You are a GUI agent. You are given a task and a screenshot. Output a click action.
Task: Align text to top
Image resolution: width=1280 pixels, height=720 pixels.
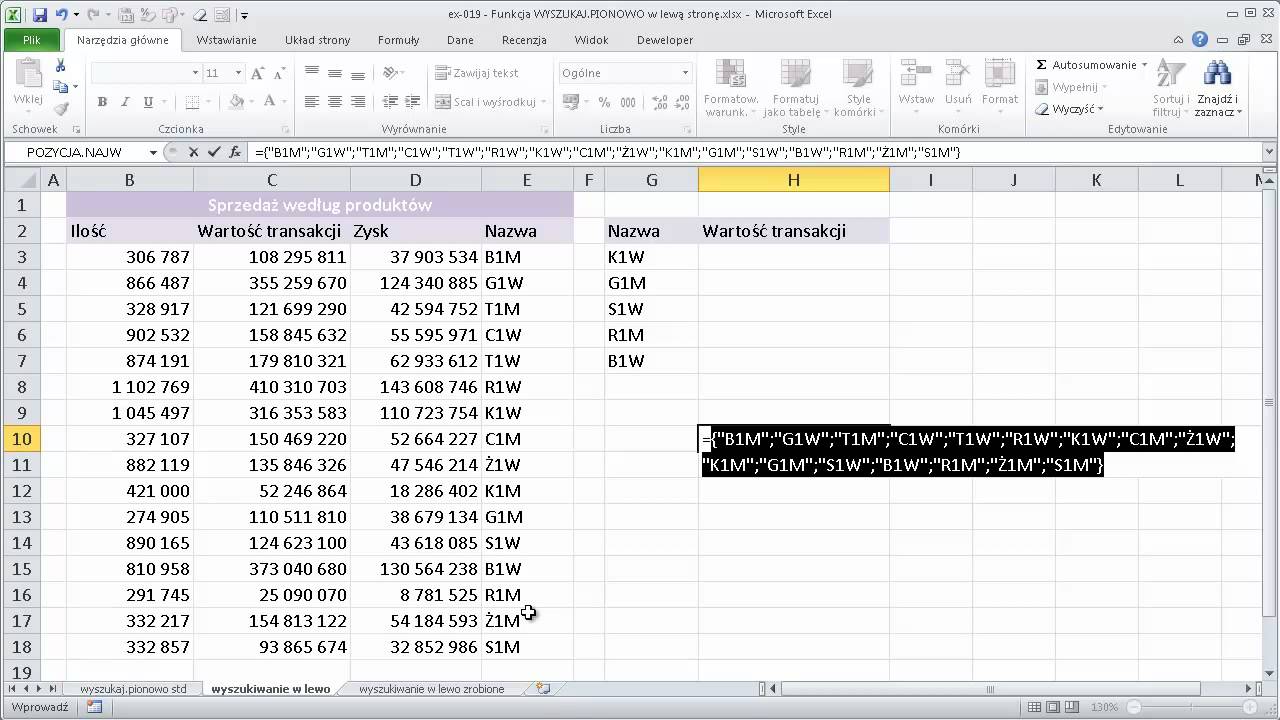pos(311,73)
